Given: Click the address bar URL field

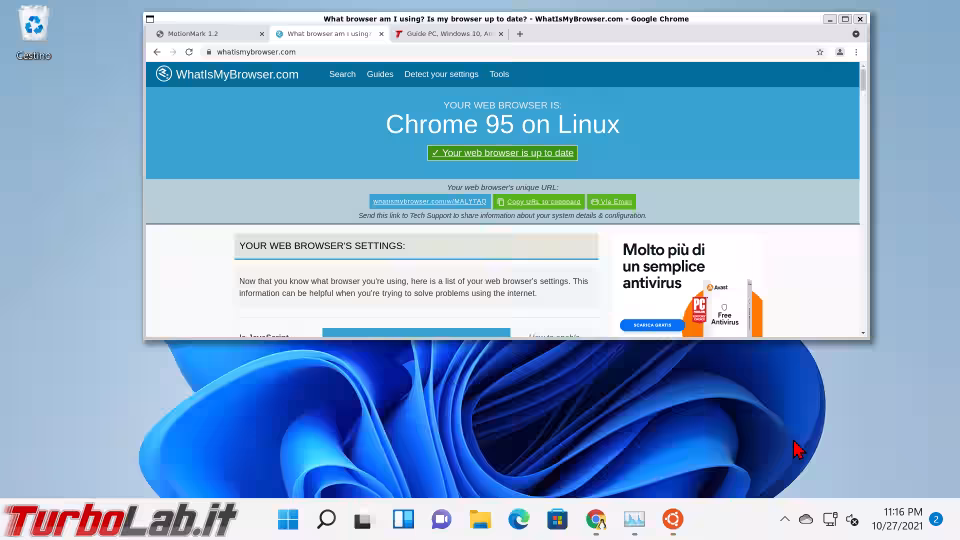Looking at the screenshot, I should (508, 52).
